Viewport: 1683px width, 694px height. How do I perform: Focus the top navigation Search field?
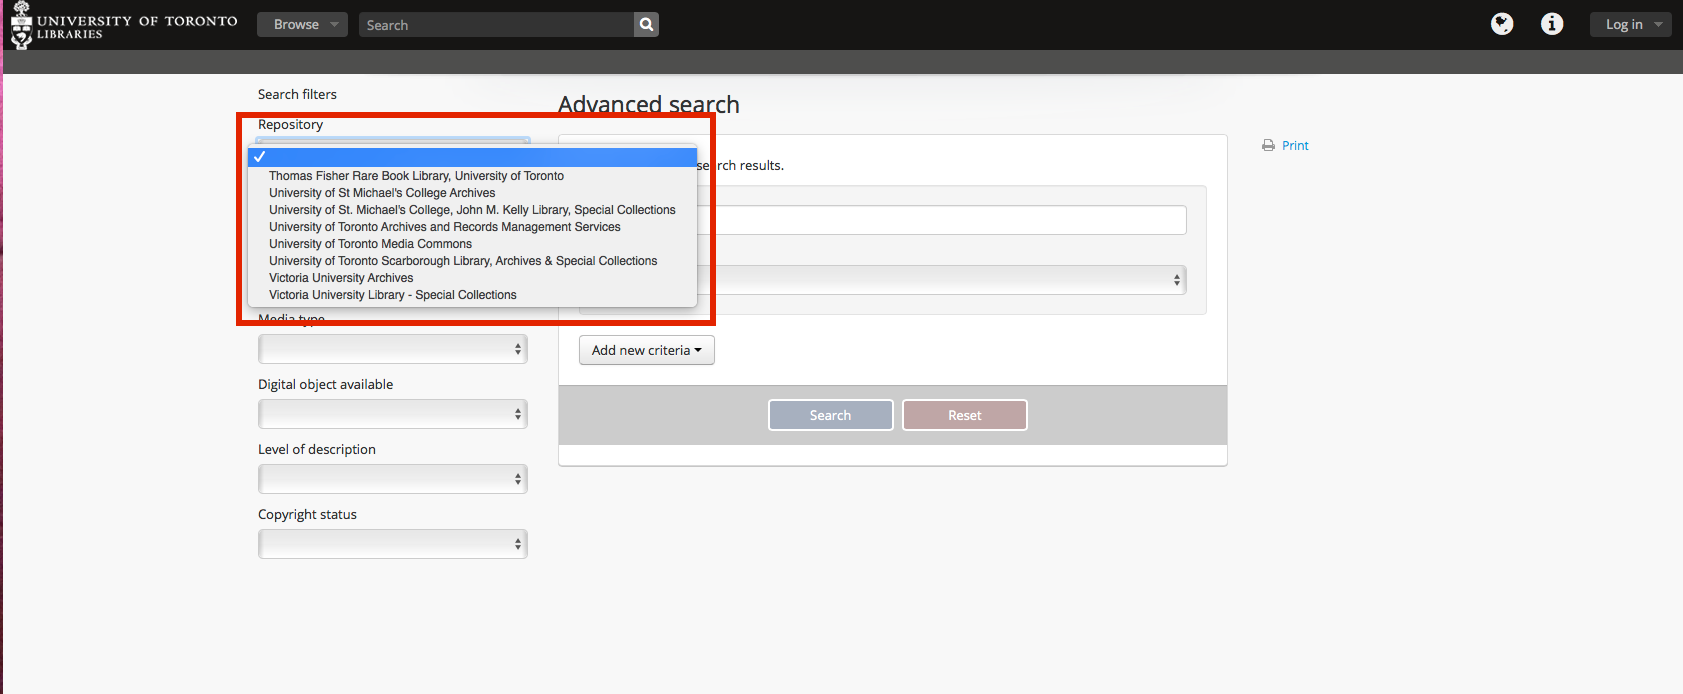(496, 25)
